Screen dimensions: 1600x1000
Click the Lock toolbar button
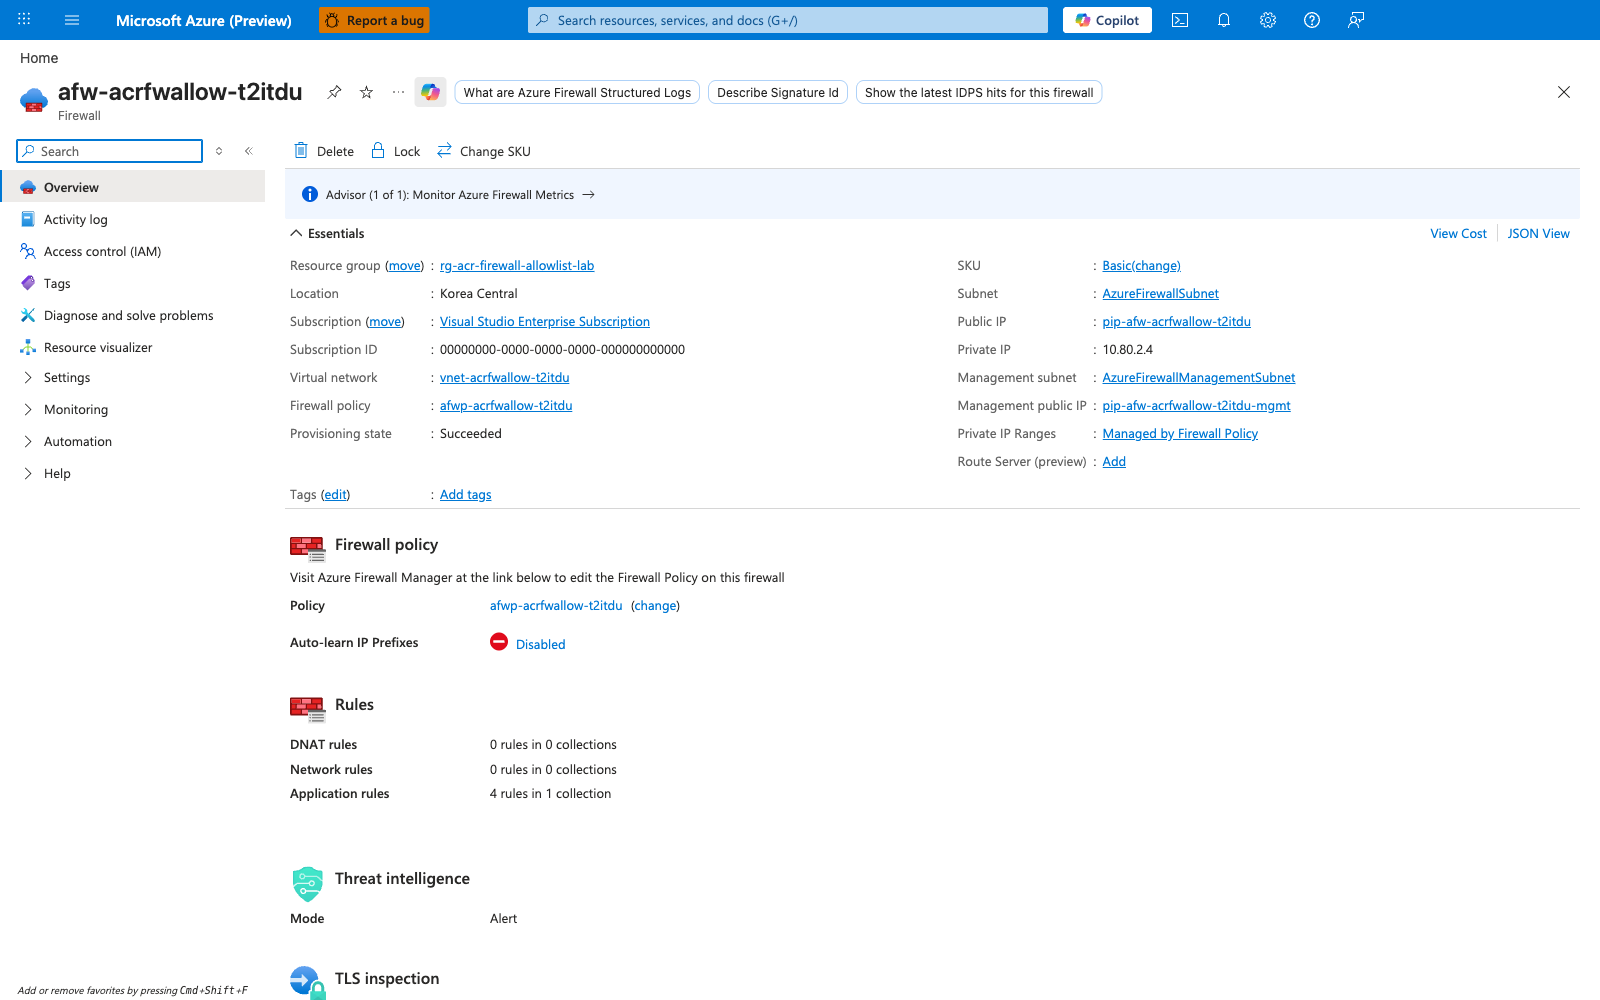point(395,151)
